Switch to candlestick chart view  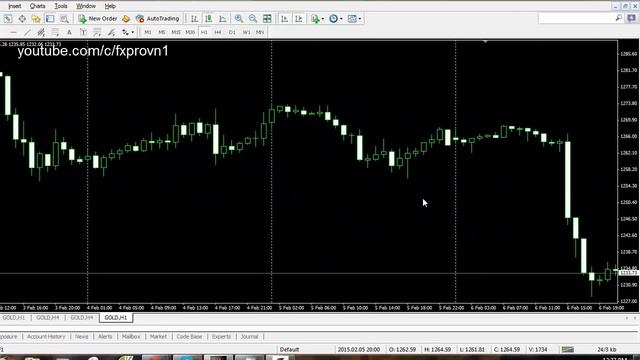[209, 18]
